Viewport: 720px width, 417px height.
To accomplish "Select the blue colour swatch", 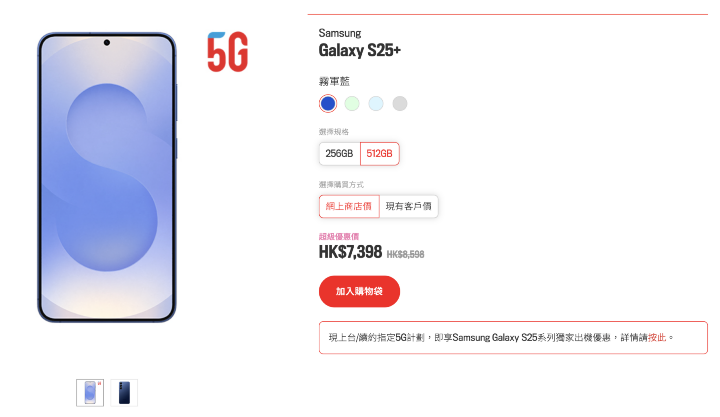I will click(327, 103).
